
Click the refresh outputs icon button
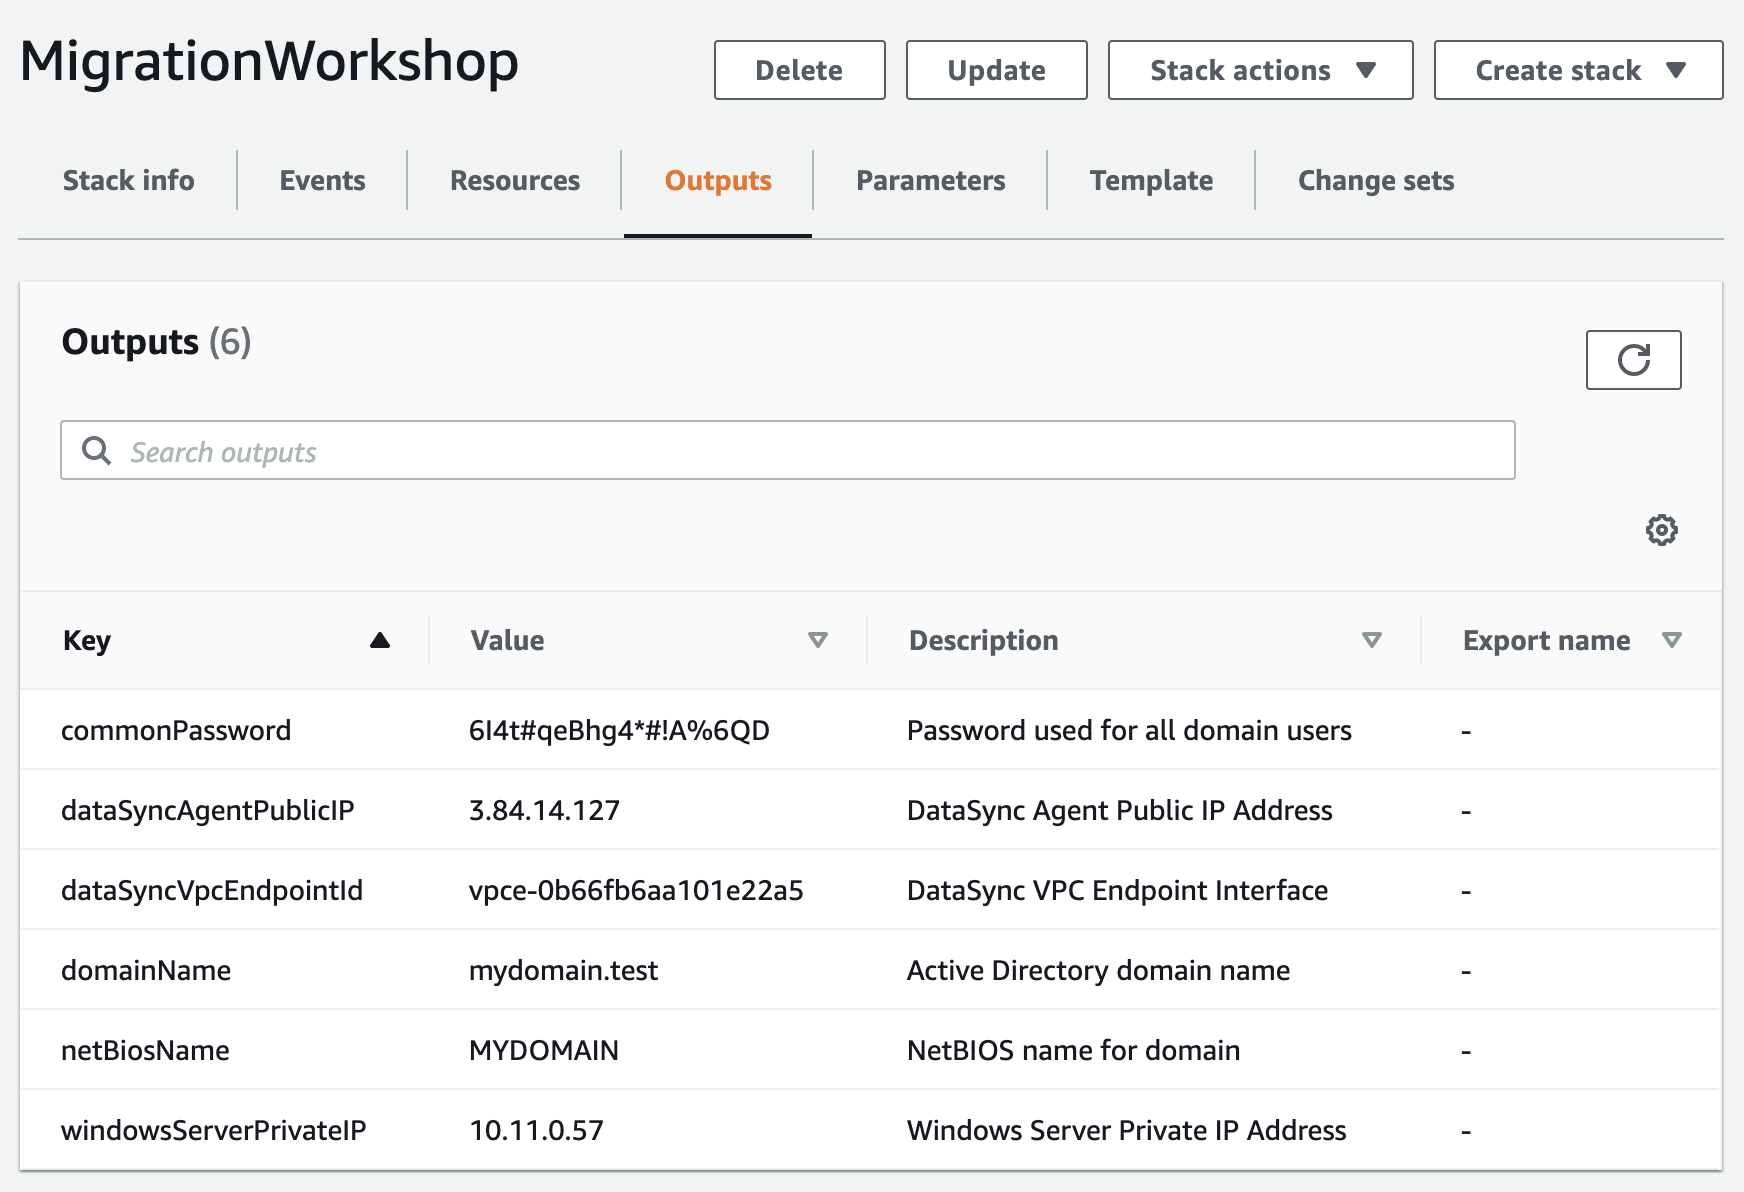pos(1633,360)
